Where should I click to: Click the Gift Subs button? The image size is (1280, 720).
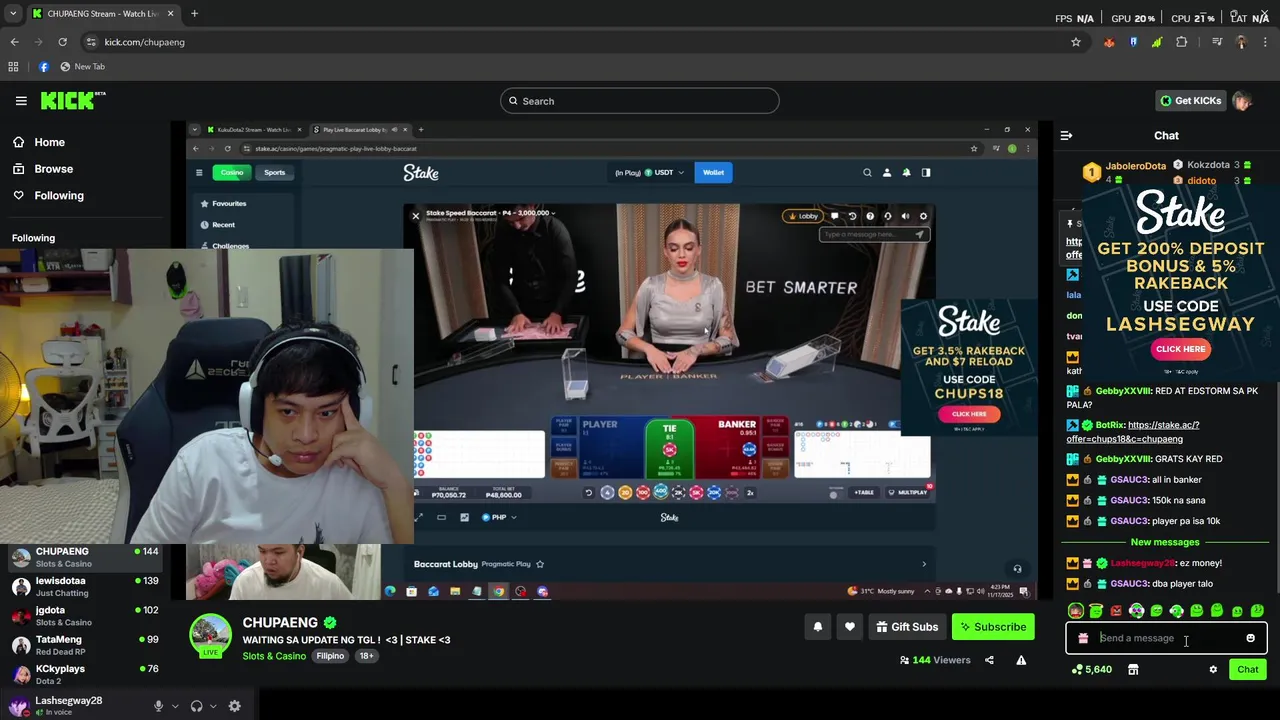pos(907,627)
